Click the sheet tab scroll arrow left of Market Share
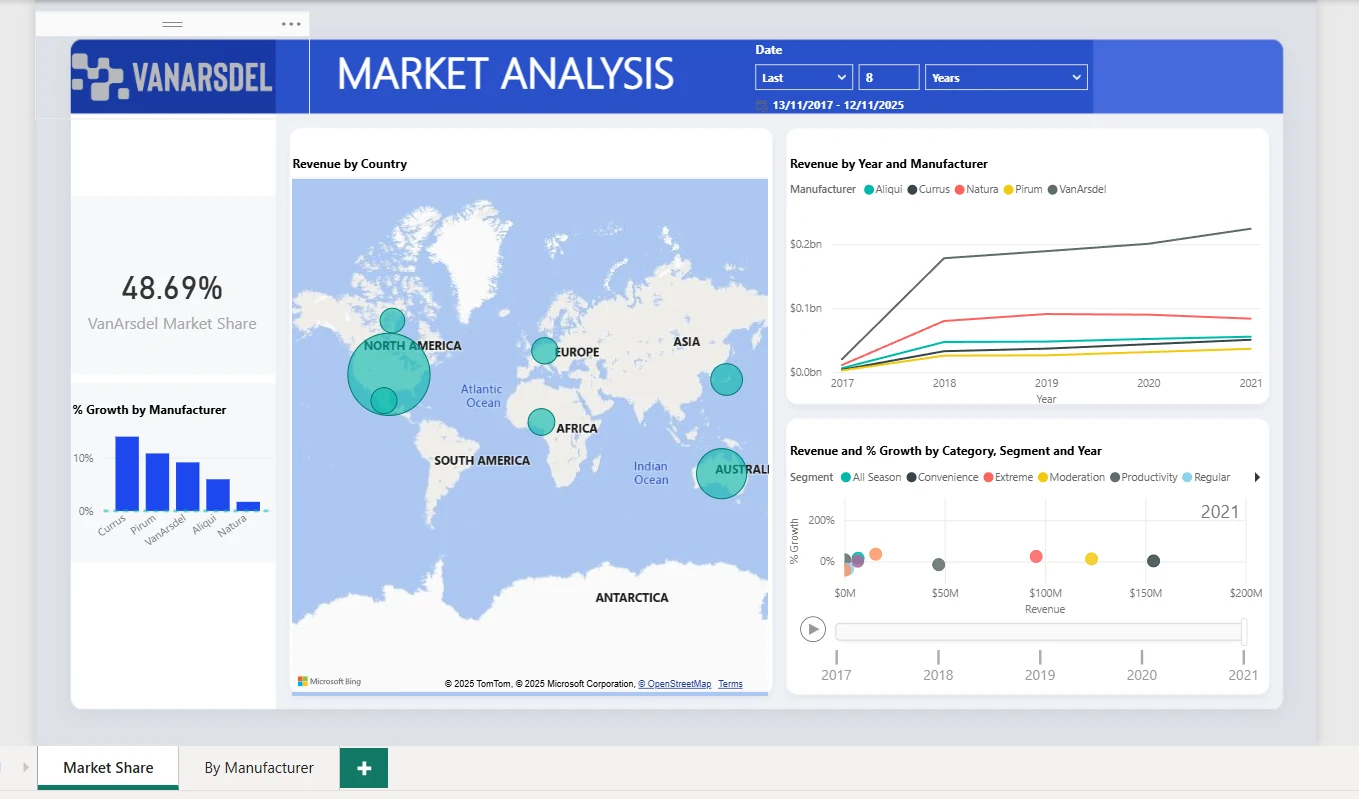Image resolution: width=1359 pixels, height=799 pixels. (x=26, y=767)
